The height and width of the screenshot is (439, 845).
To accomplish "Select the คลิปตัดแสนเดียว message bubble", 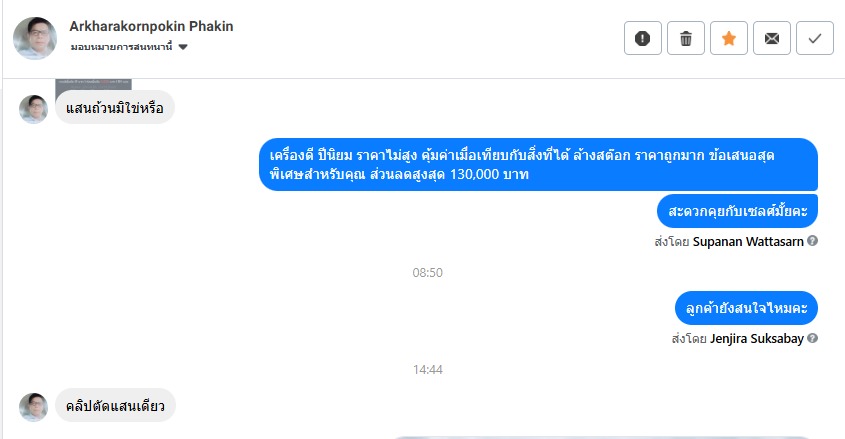I will pos(115,405).
